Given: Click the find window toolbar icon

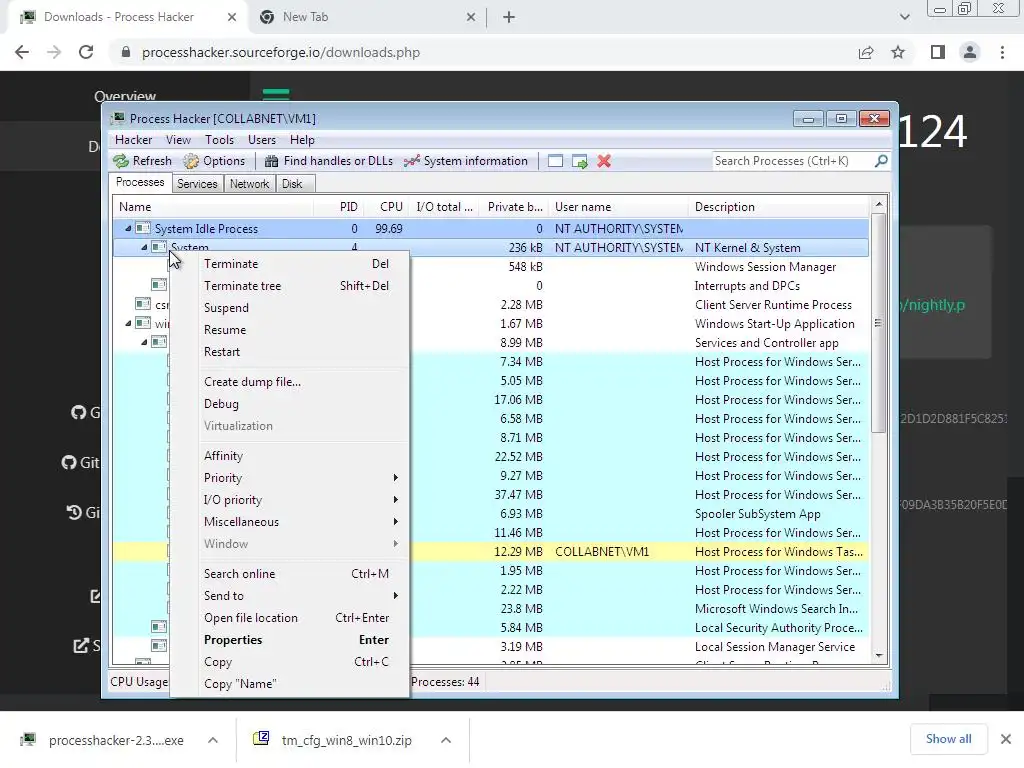Looking at the screenshot, I should tap(555, 161).
